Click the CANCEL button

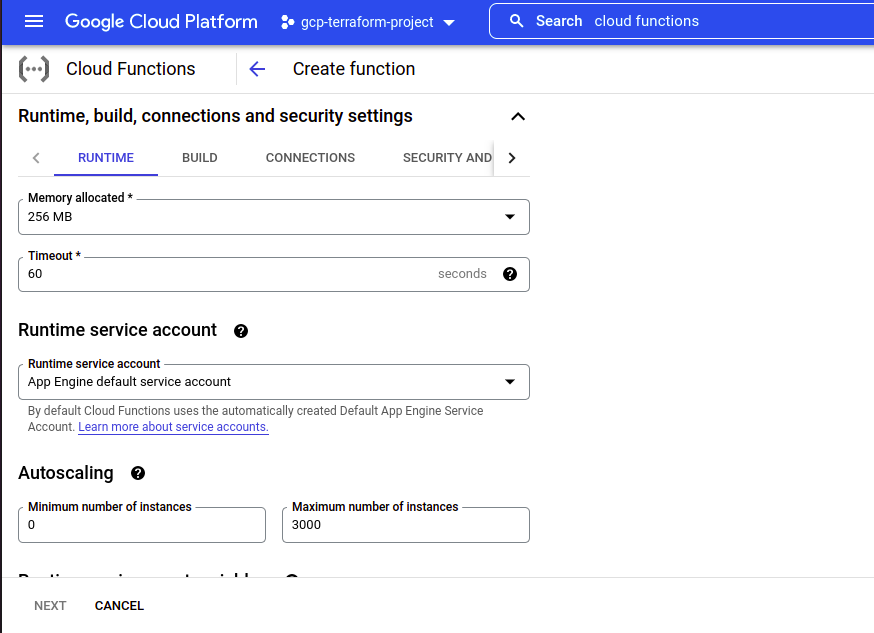(x=119, y=606)
